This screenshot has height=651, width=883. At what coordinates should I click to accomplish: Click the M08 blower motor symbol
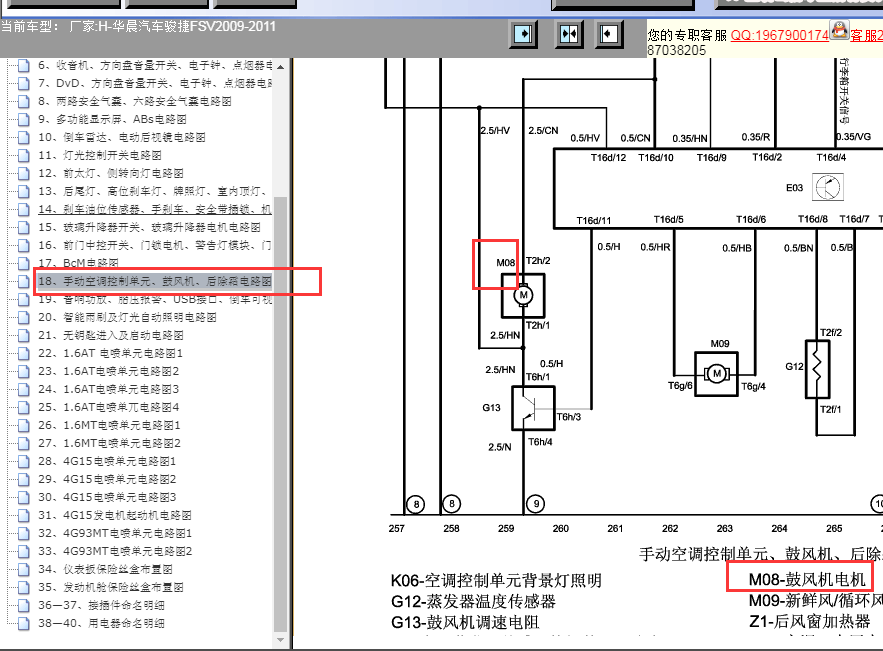[523, 295]
